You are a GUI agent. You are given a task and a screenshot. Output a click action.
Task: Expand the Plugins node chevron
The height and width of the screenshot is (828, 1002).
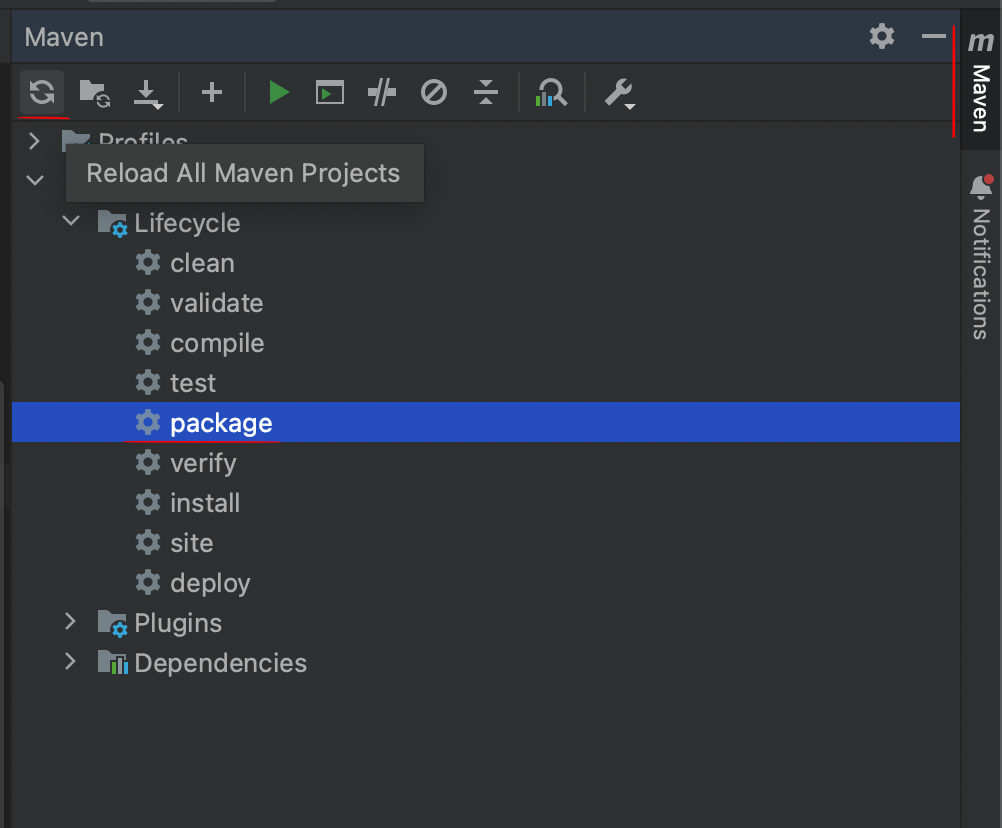tap(70, 622)
